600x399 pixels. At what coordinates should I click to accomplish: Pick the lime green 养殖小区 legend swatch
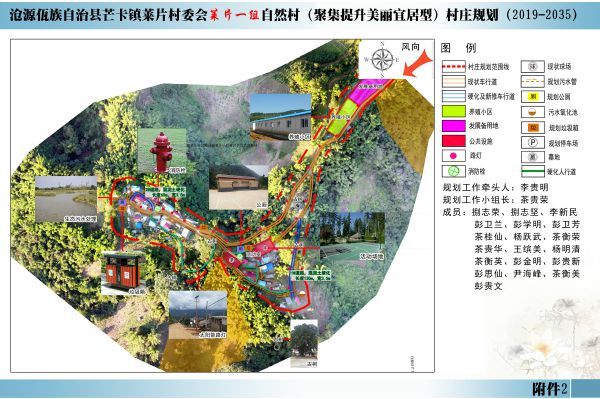[453, 111]
